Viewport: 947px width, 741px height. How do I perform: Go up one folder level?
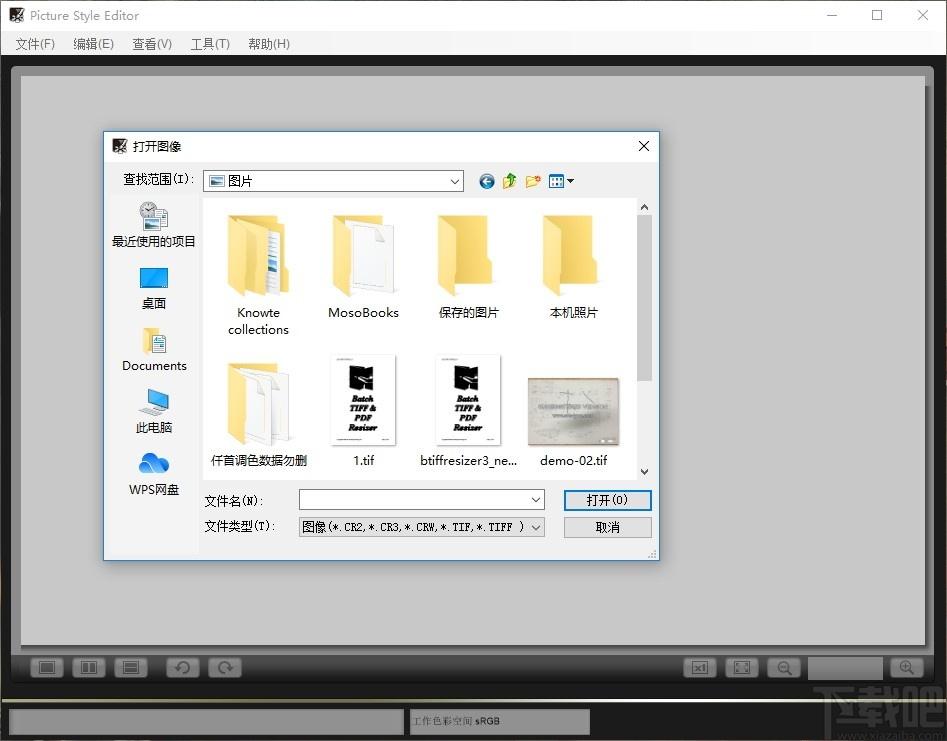tap(510, 181)
